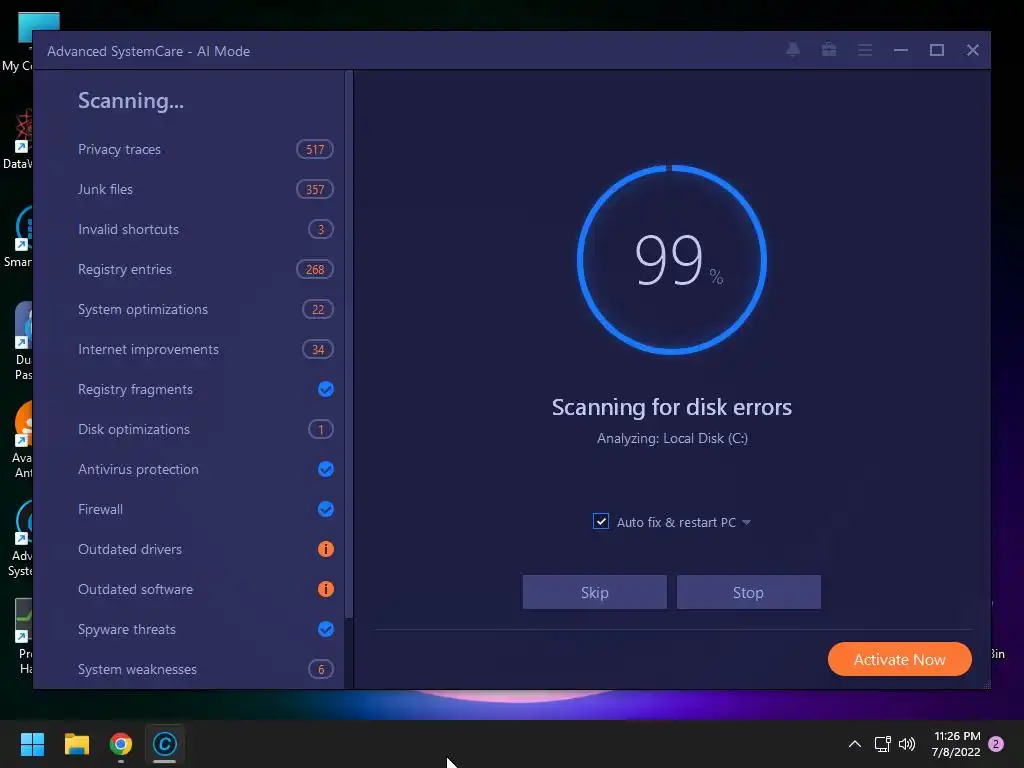Image resolution: width=1024 pixels, height=768 pixels.
Task: Select the Internet improvements row
Action: pos(206,349)
